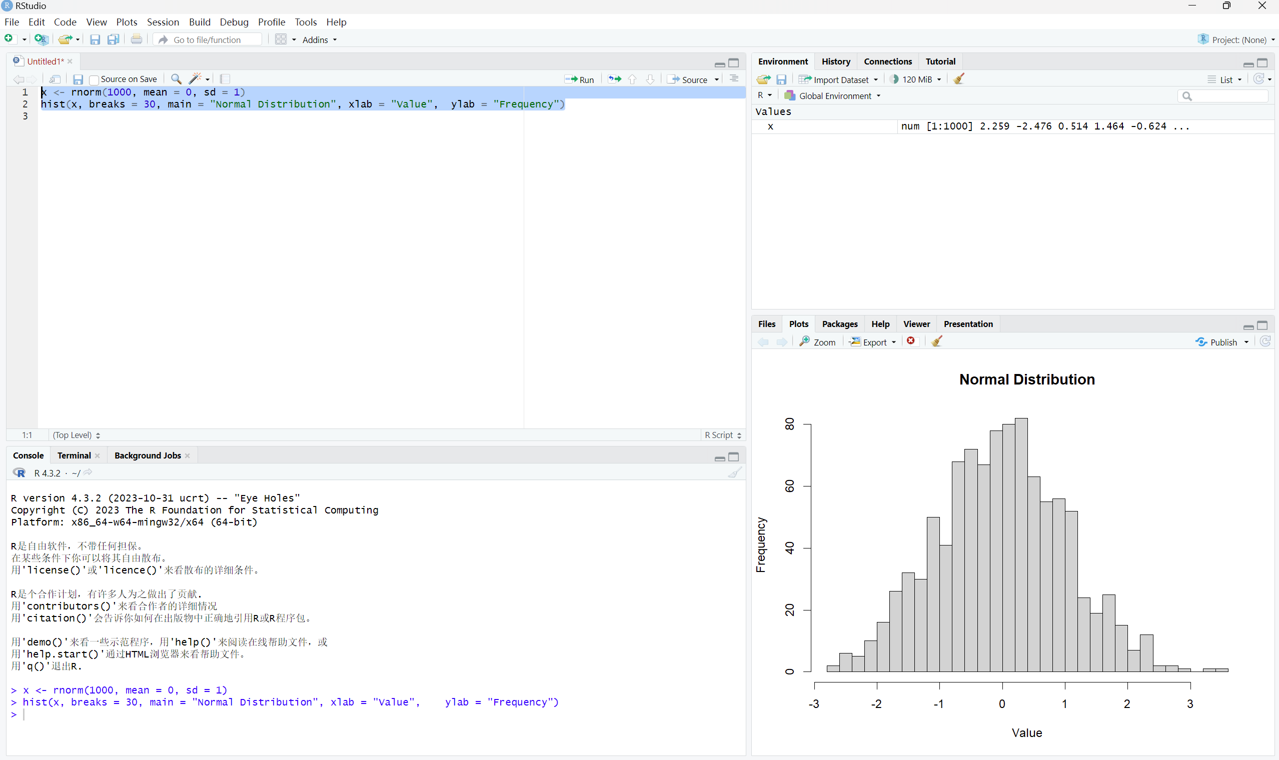Switch to the Packages tab
Screen dimensions: 1279x760
[839, 324]
